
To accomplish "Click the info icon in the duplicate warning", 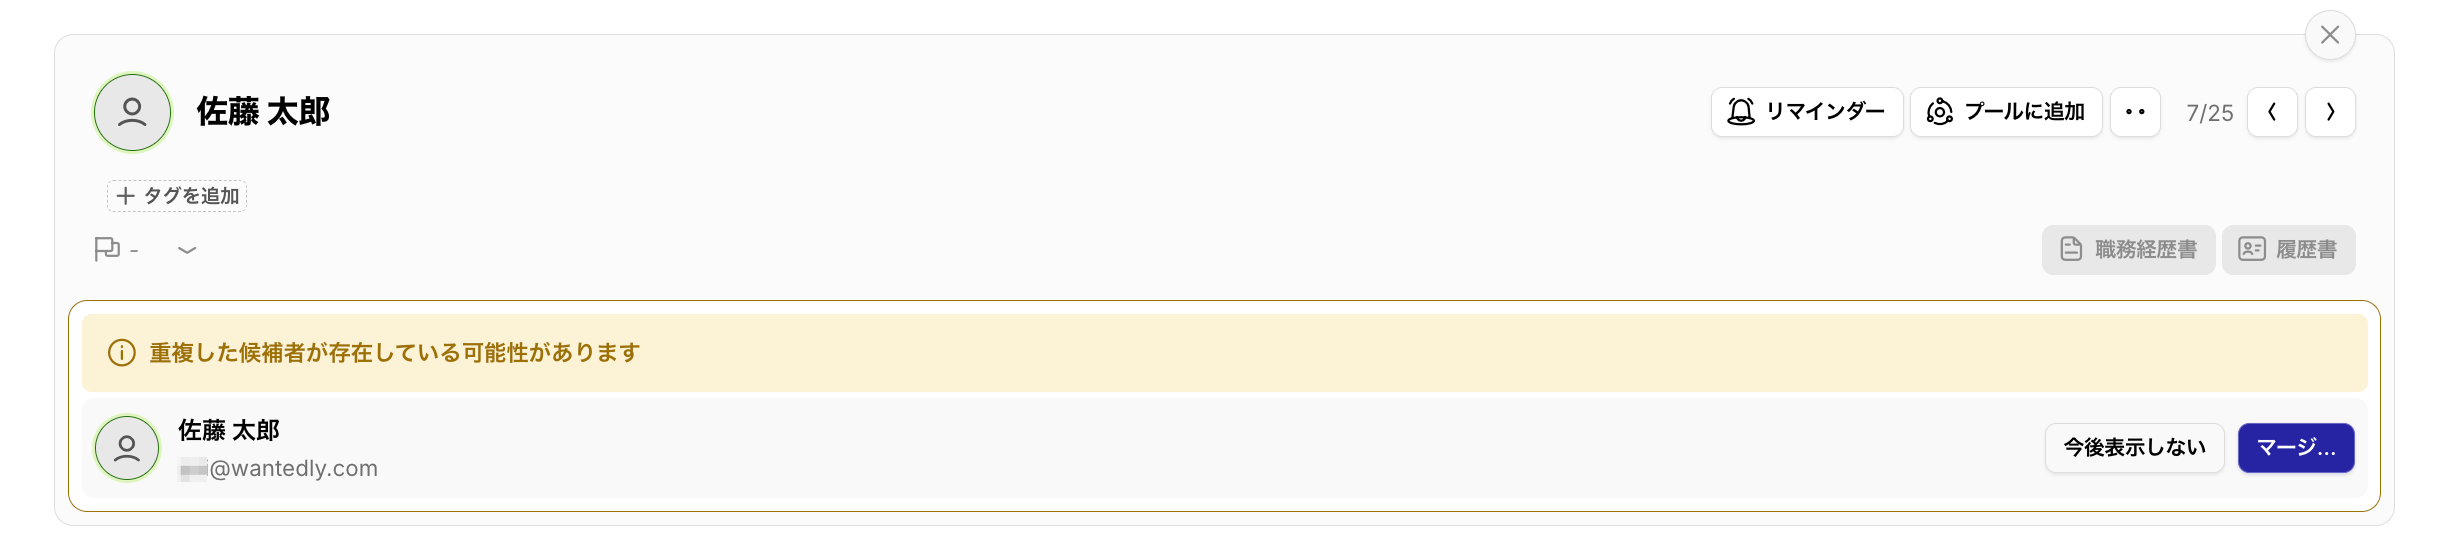I will [x=122, y=353].
